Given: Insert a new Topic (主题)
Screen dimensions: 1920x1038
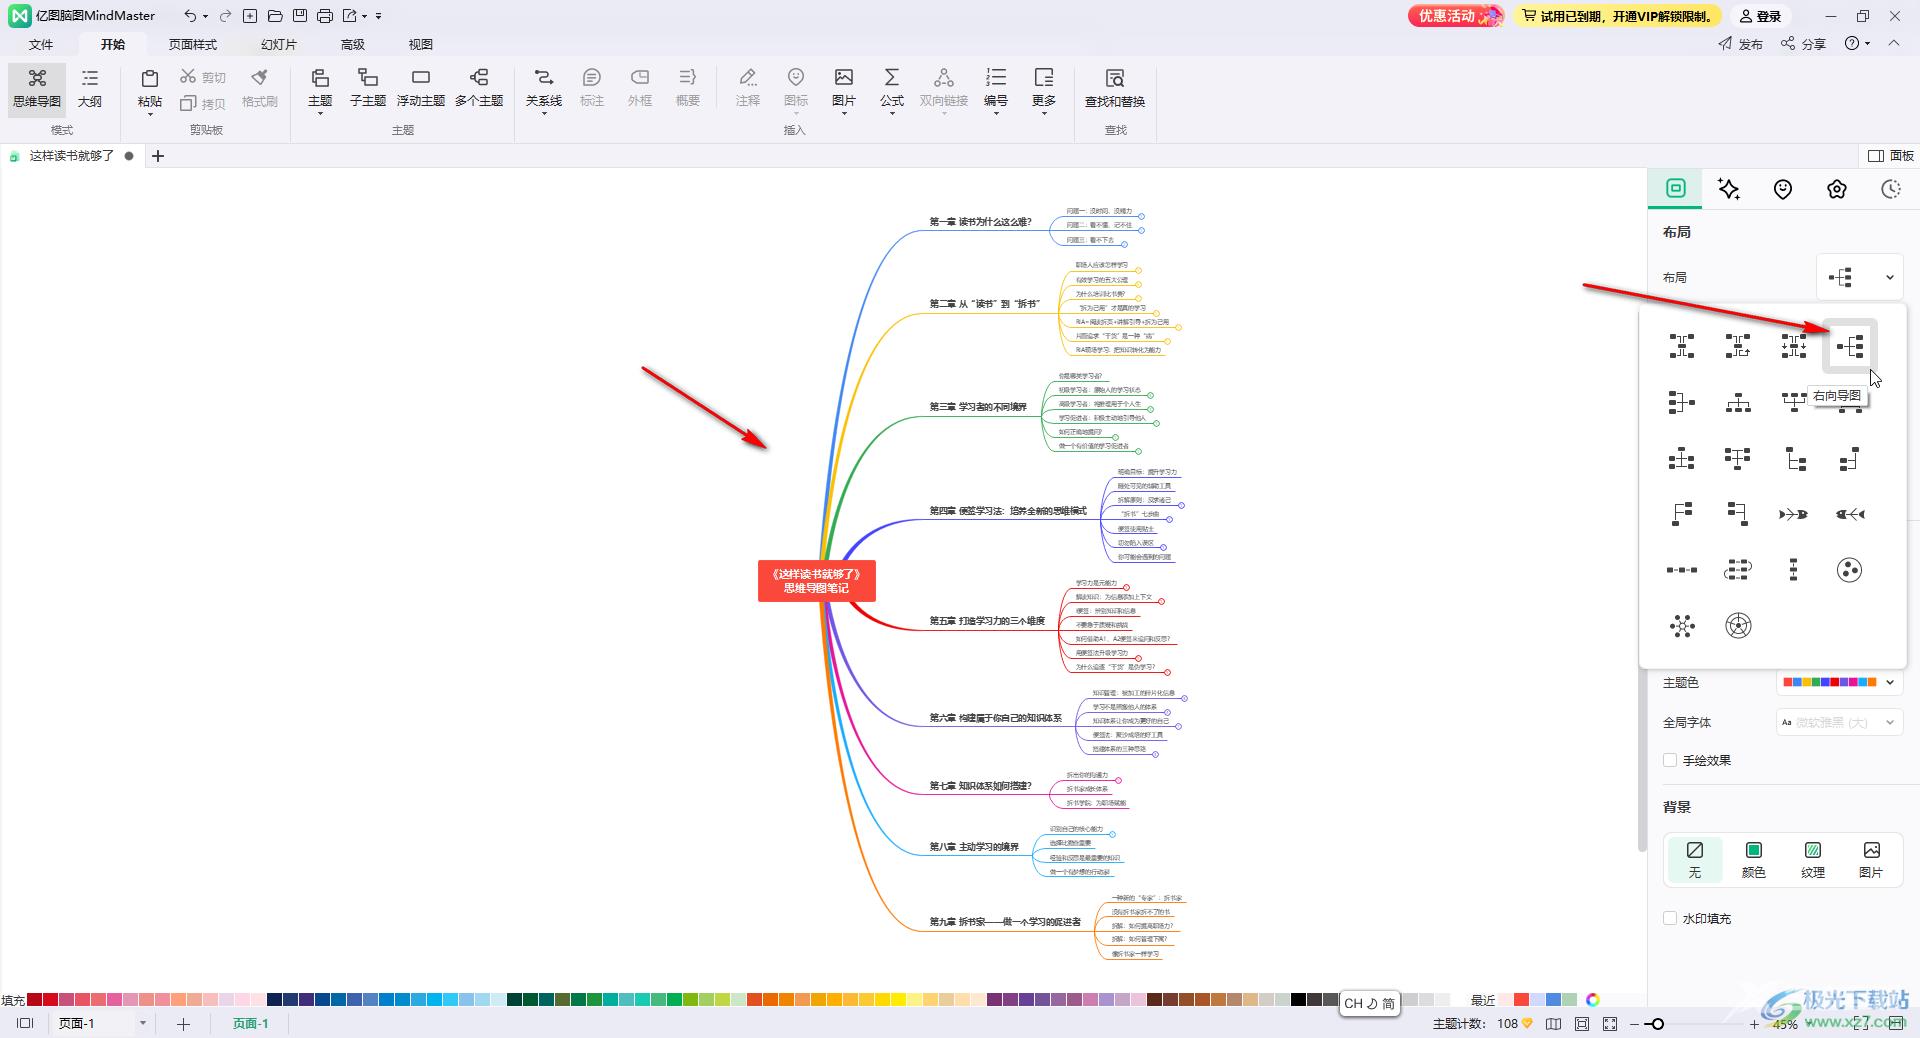Looking at the screenshot, I should tap(320, 88).
